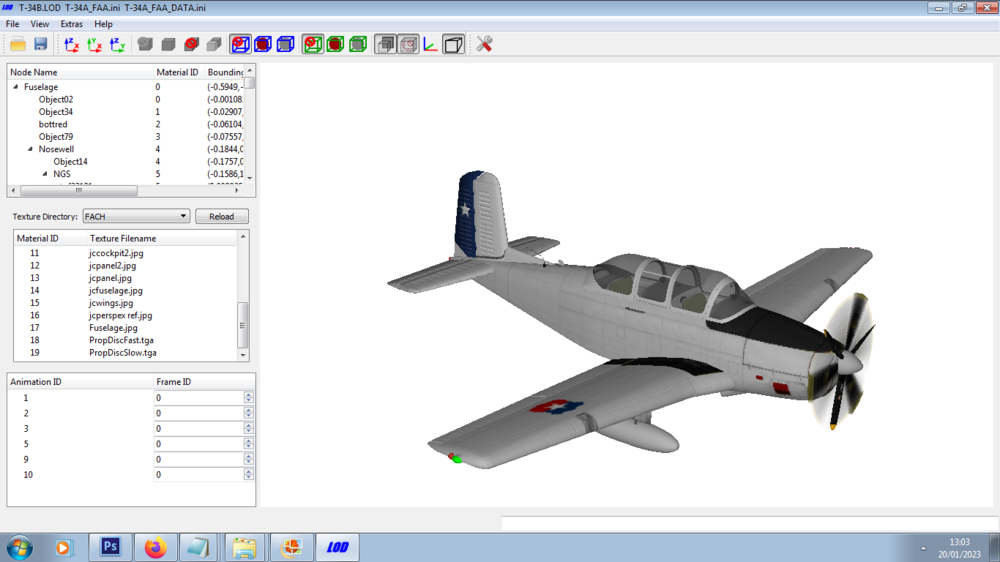Click the plain gray solid cube icon
1000x562 pixels.
point(168,44)
